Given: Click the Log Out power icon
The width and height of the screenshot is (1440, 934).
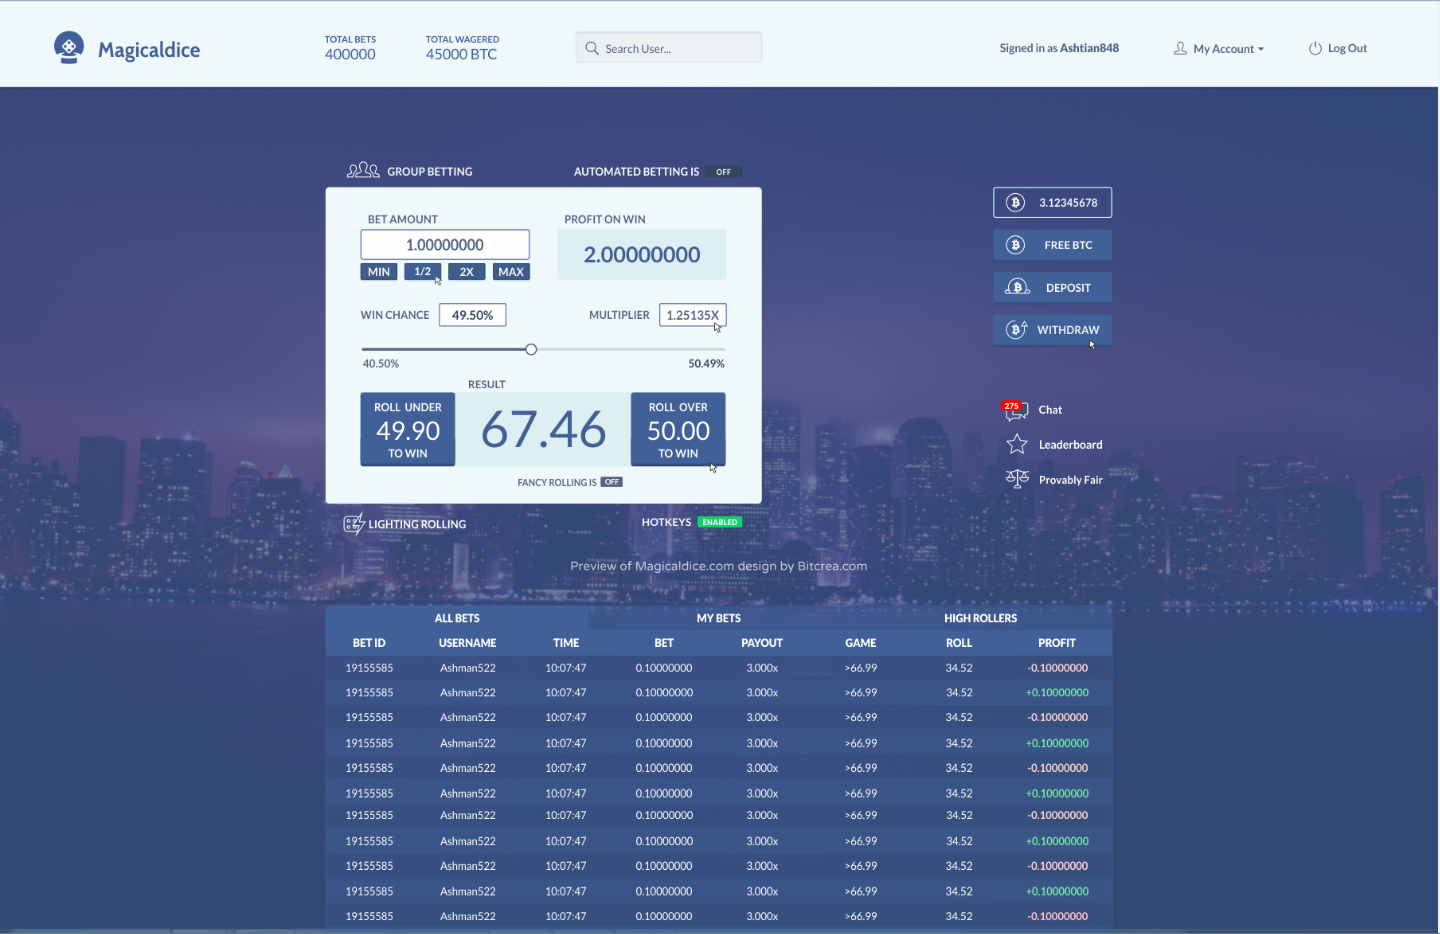Looking at the screenshot, I should pos(1315,48).
